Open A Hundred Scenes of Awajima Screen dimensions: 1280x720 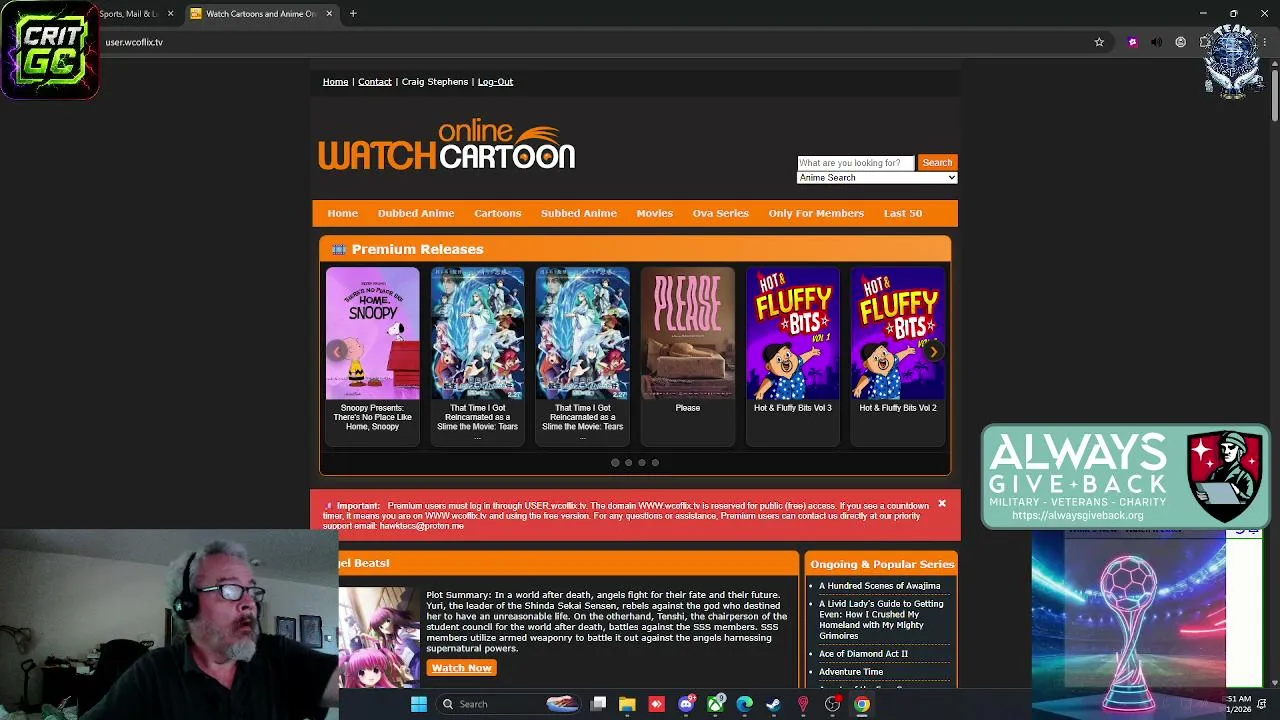[880, 586]
